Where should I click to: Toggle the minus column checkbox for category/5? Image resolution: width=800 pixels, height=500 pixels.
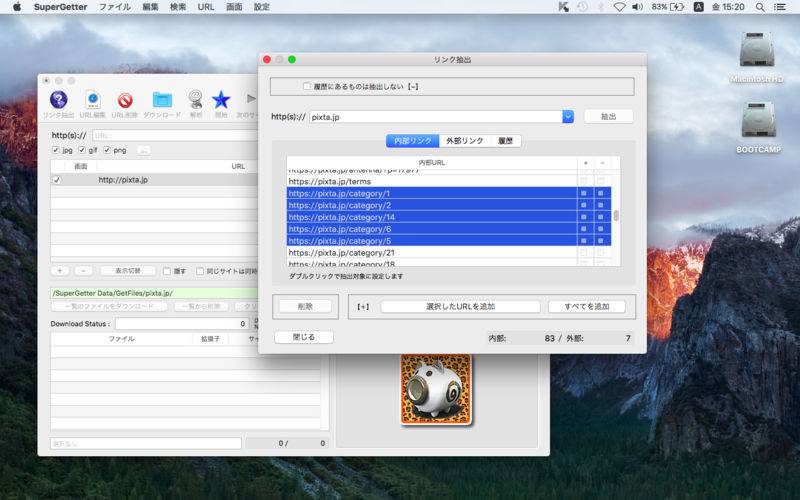click(x=601, y=241)
